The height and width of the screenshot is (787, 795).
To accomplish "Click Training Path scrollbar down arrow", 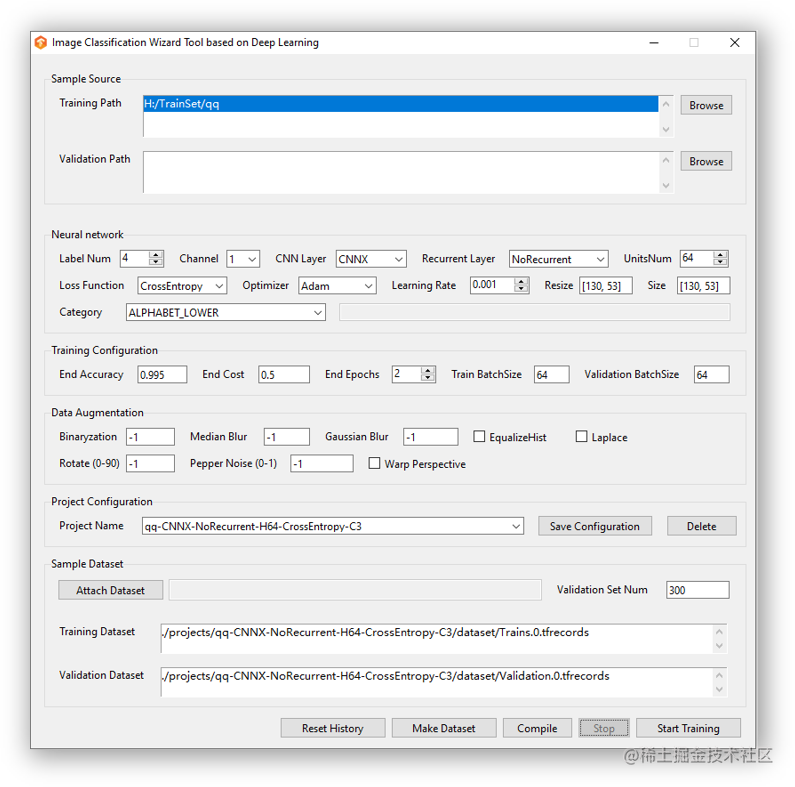I will pyautogui.click(x=666, y=130).
